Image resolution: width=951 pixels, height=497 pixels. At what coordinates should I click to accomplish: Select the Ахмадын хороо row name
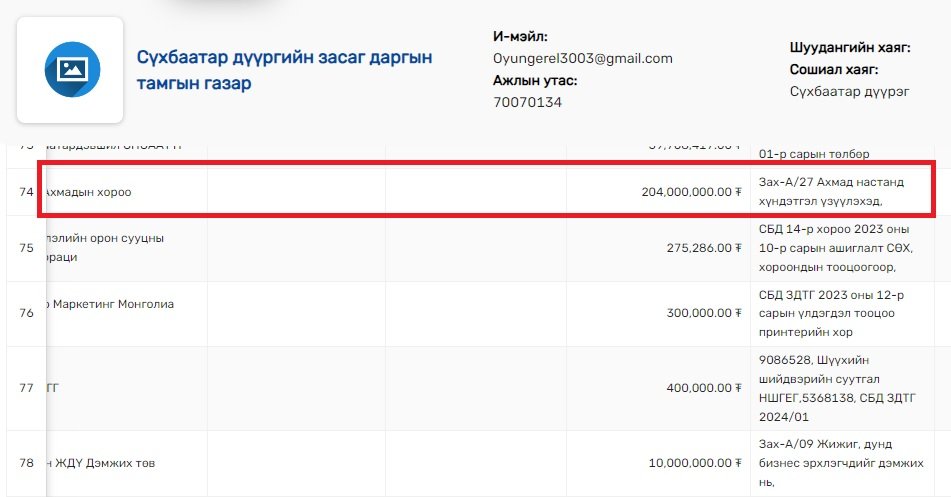click(x=88, y=192)
